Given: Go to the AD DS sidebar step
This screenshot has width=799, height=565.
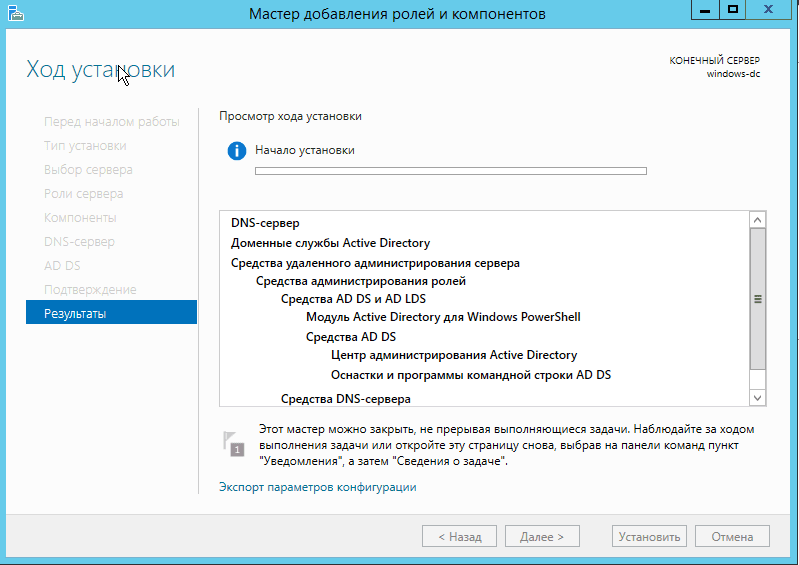Looking at the screenshot, I should point(62,265).
